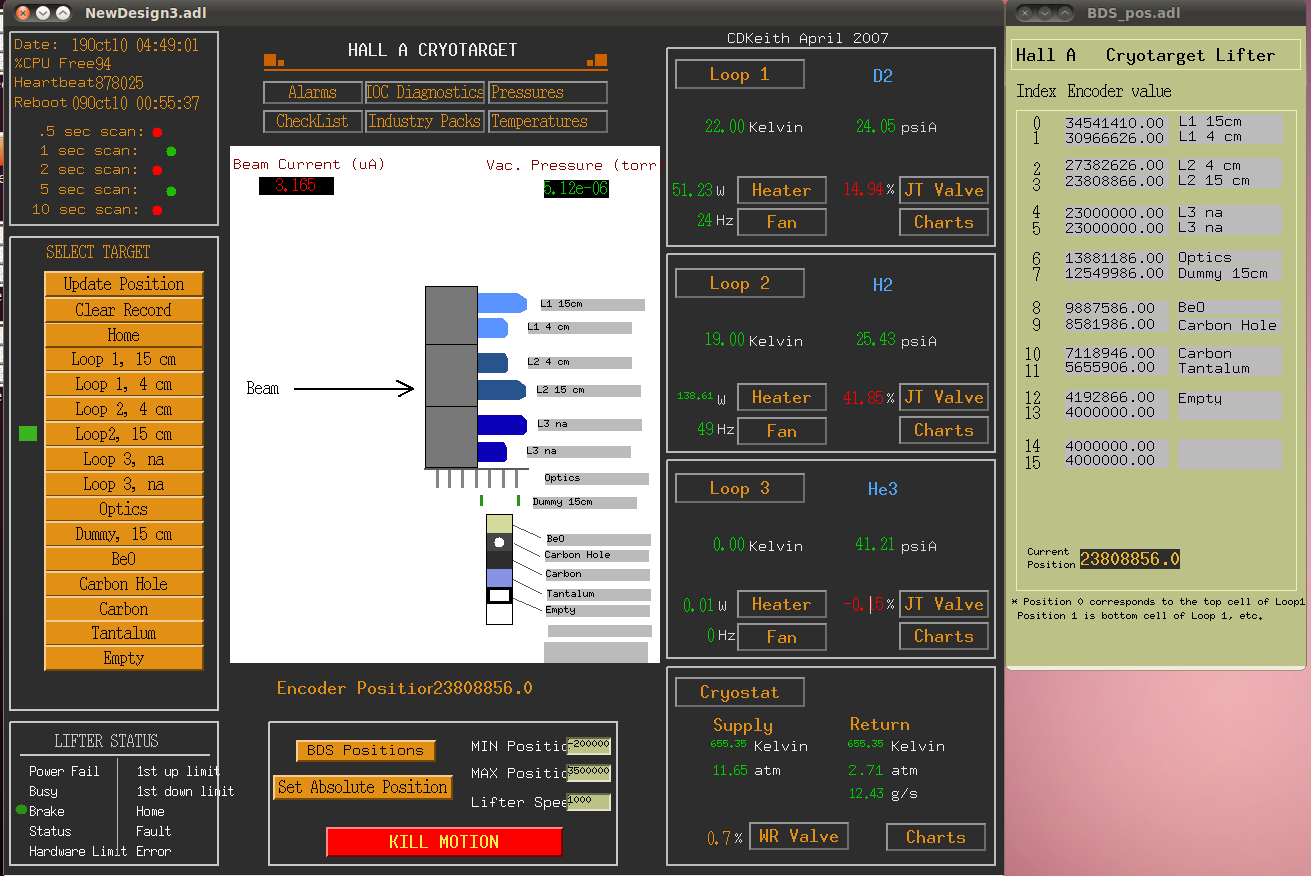Screen dimensions: 1311x876
Task: Select target Loop2, 15 cm
Action: (124, 434)
